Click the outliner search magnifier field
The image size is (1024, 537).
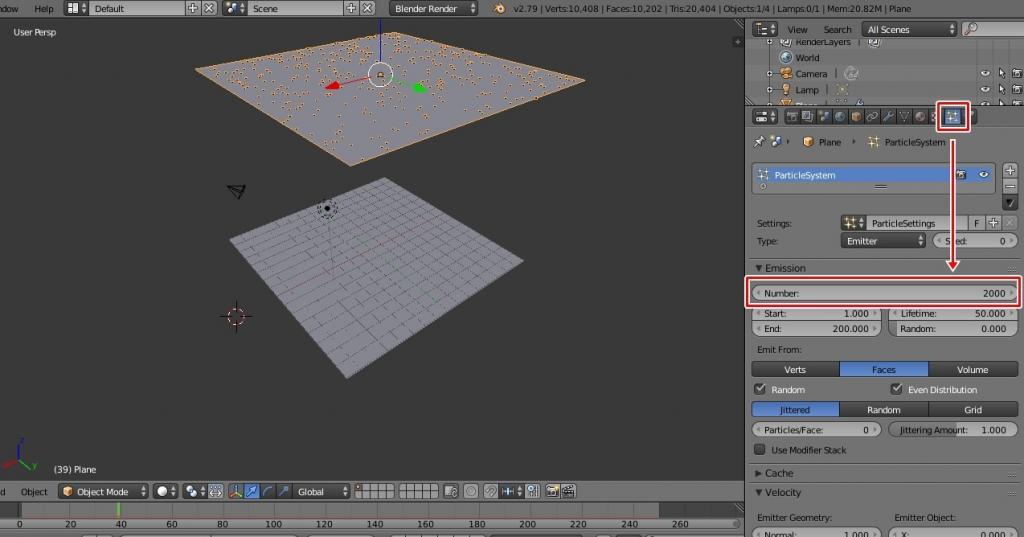[993, 29]
